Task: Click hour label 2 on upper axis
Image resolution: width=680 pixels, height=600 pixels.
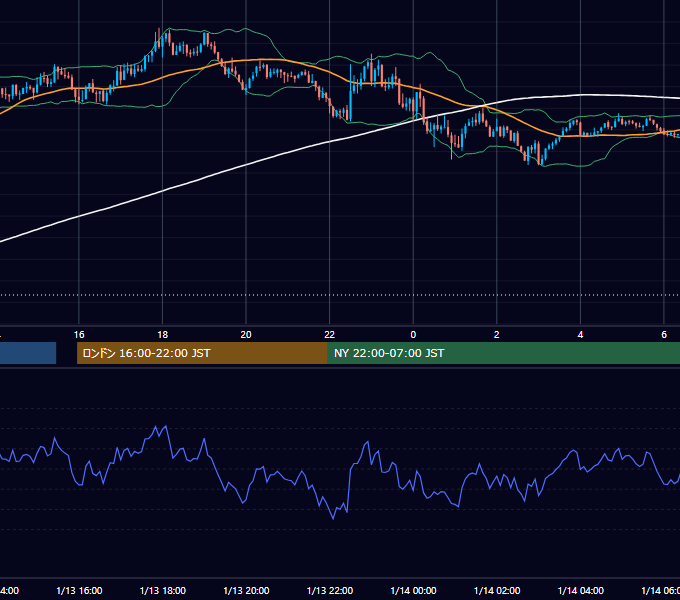Action: pos(497,335)
